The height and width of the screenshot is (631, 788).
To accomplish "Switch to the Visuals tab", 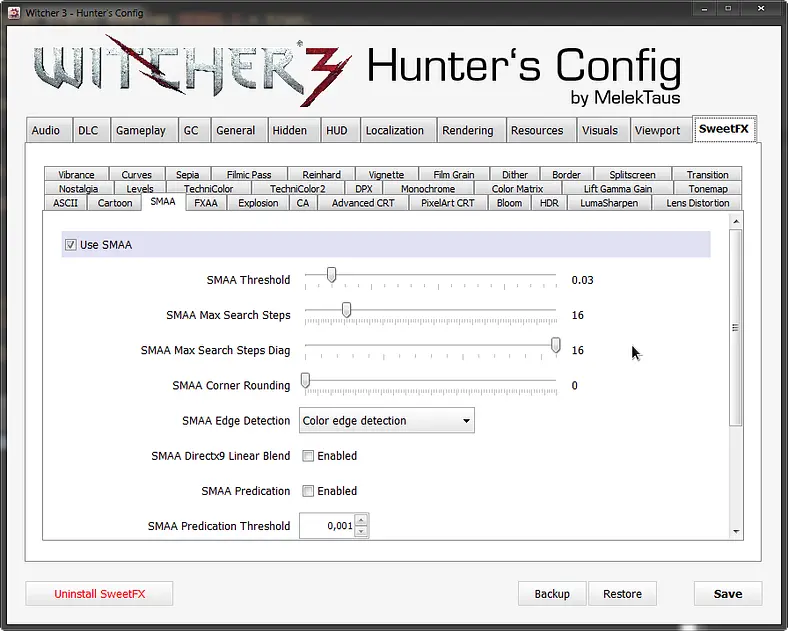I will tap(604, 131).
